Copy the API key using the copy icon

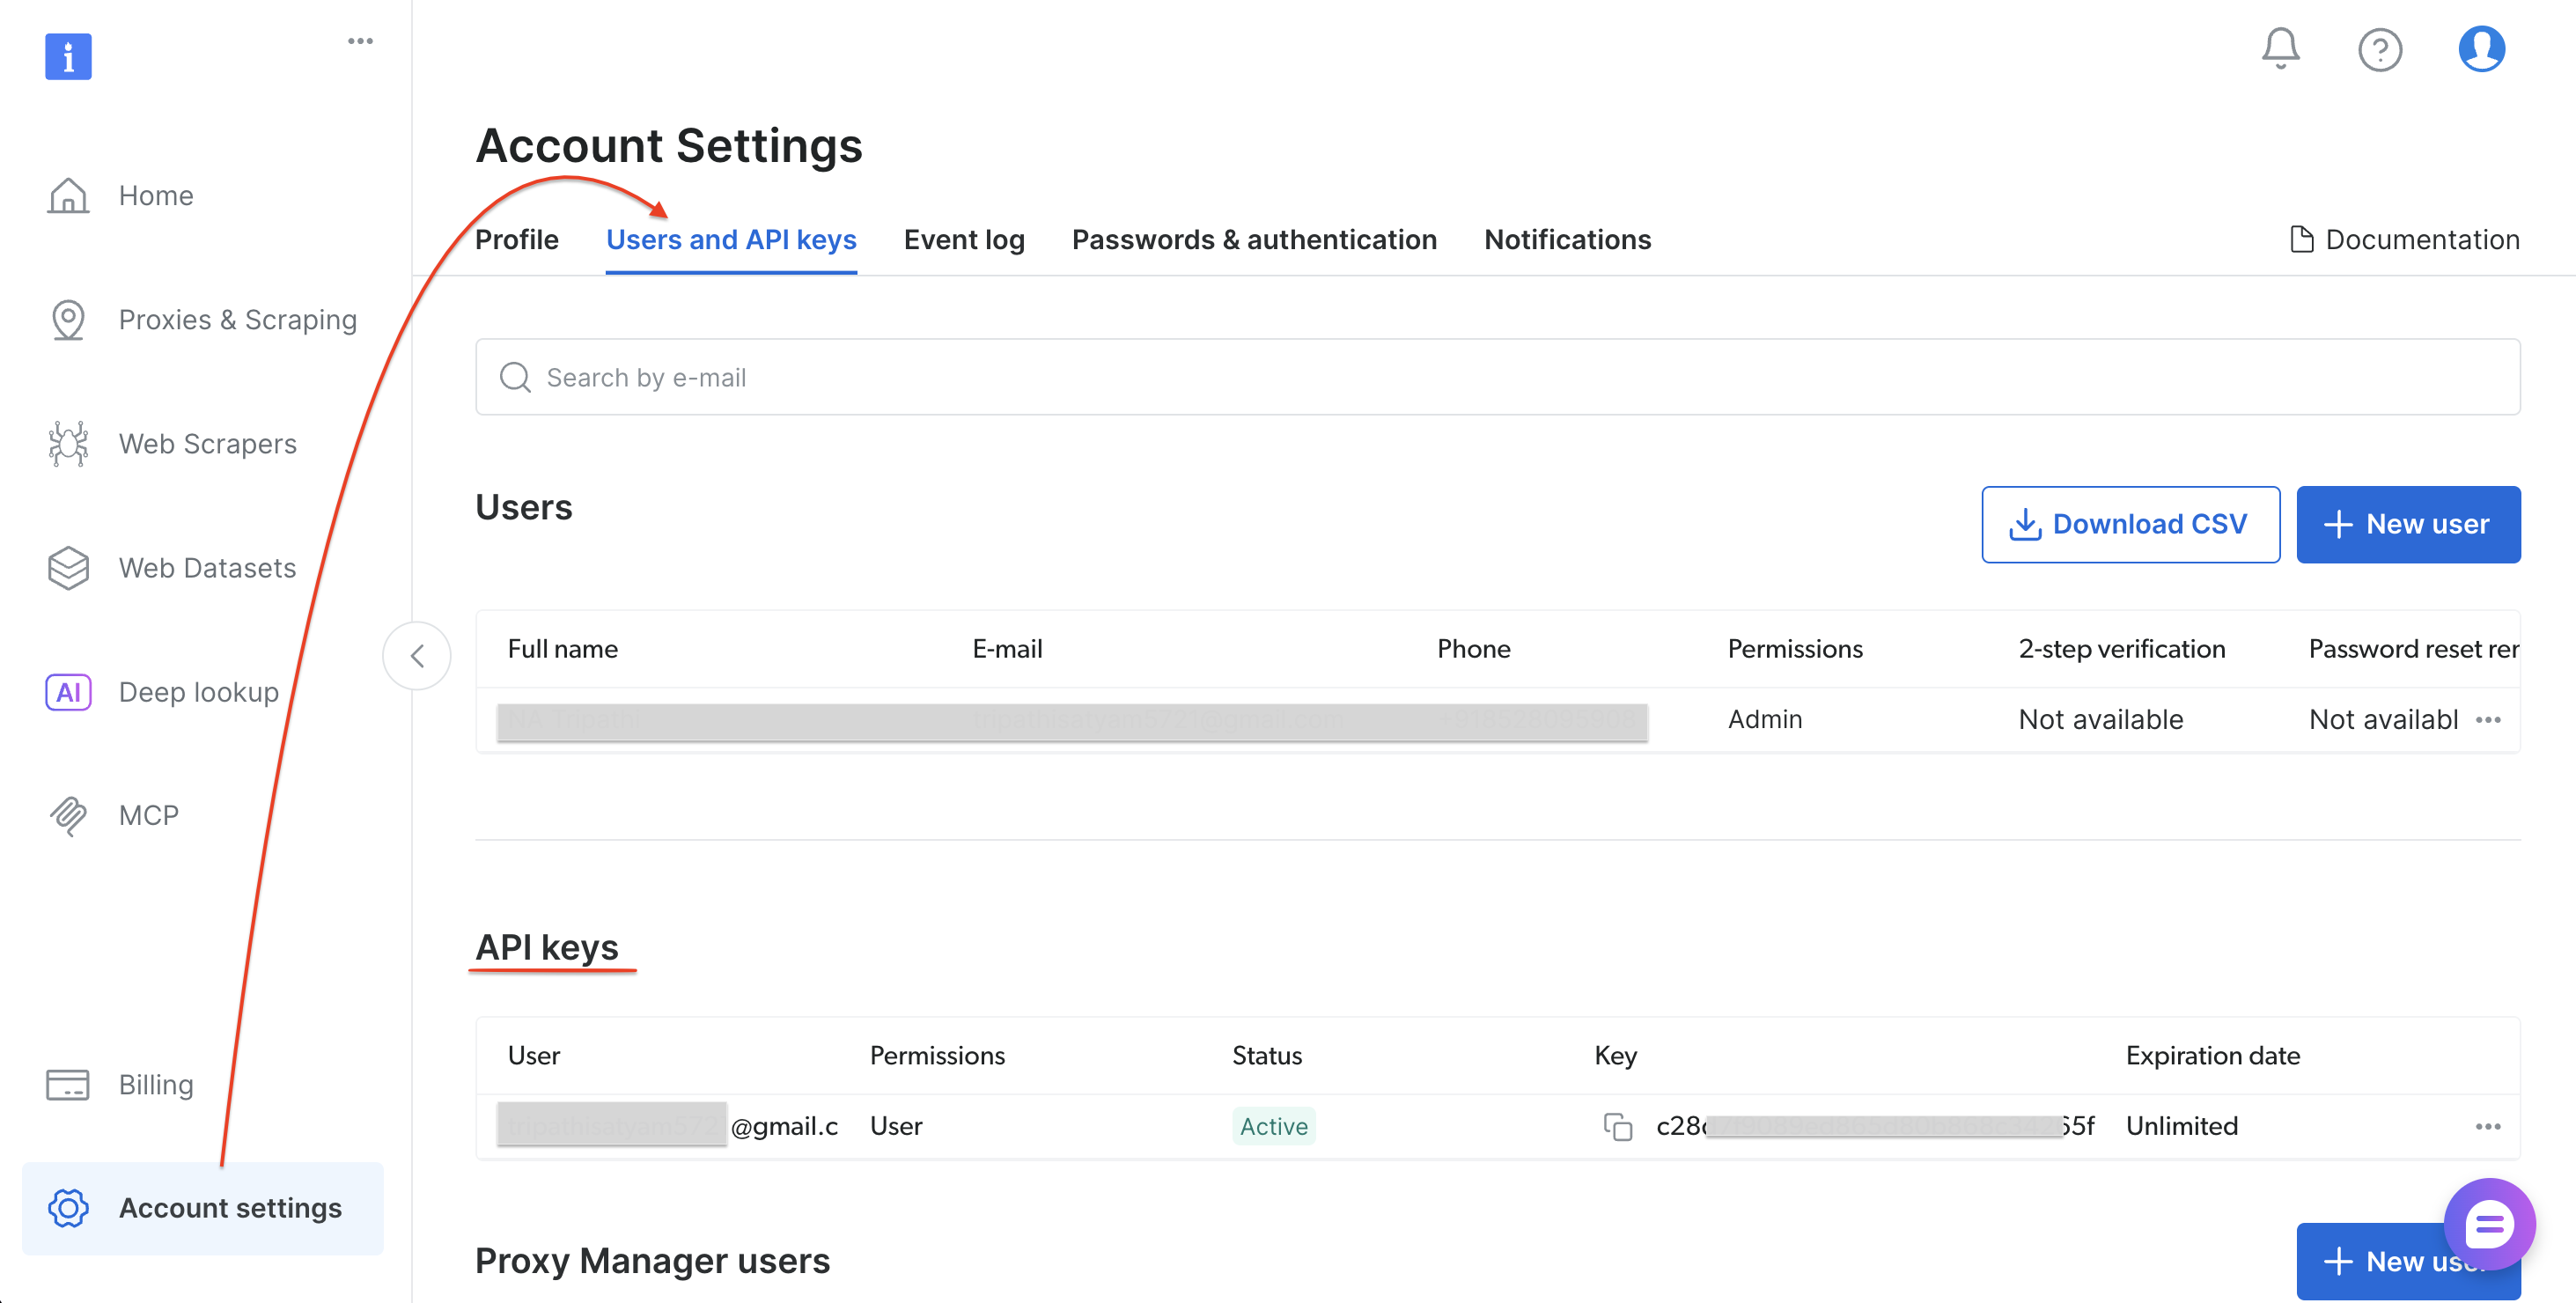click(1618, 1125)
